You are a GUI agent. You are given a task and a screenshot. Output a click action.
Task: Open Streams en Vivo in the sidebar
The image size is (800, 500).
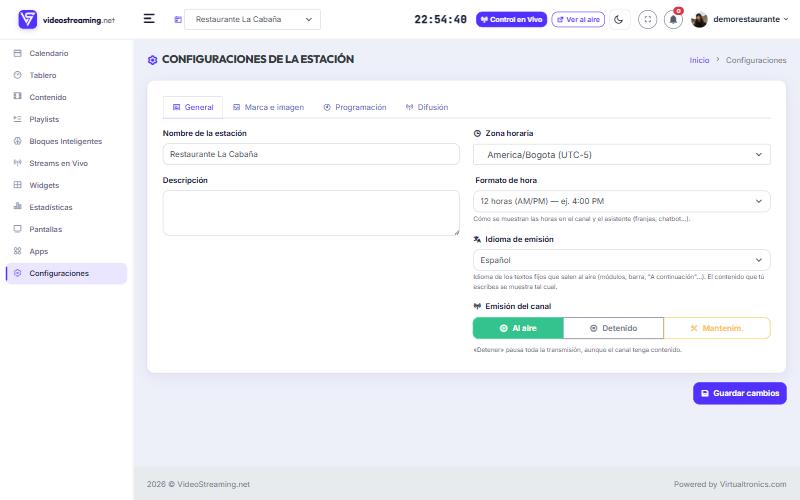click(66, 163)
